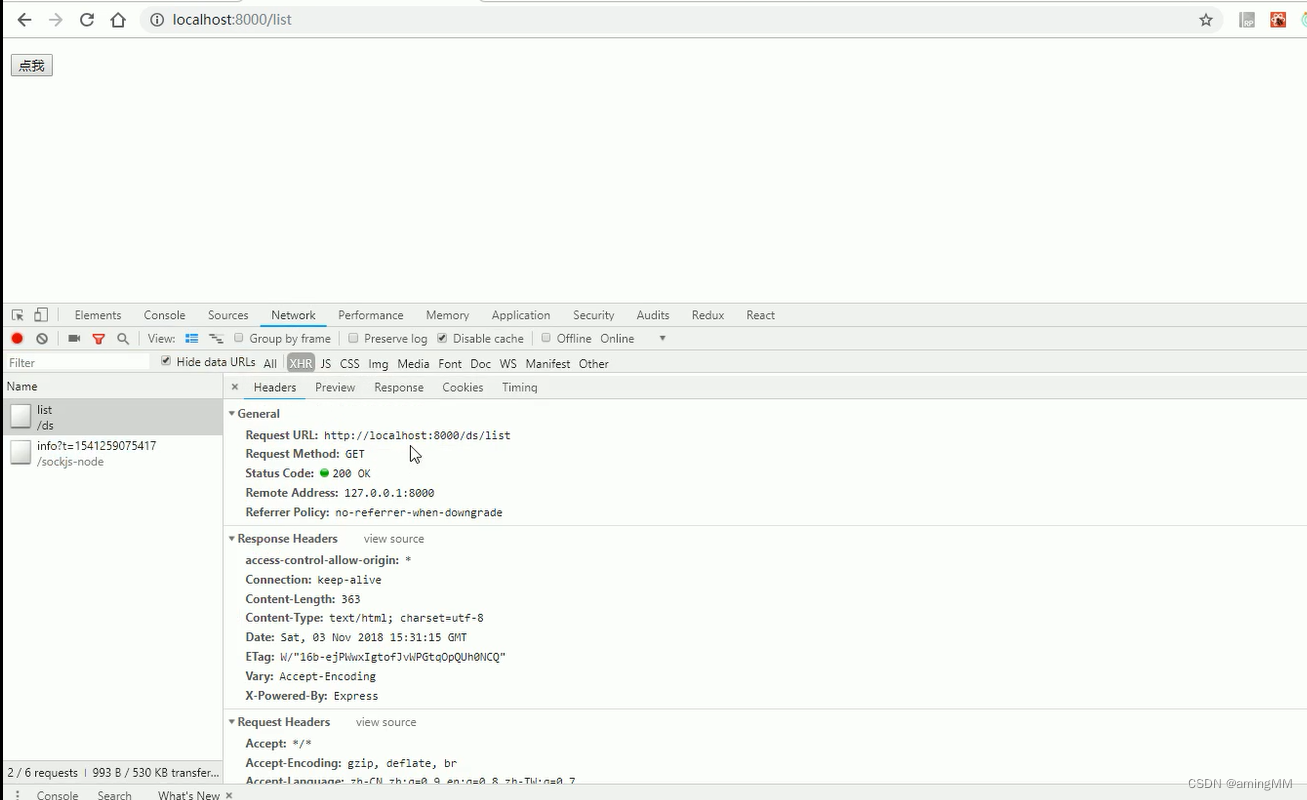Go forward in browser history
The width and height of the screenshot is (1307, 800).
tap(56, 20)
